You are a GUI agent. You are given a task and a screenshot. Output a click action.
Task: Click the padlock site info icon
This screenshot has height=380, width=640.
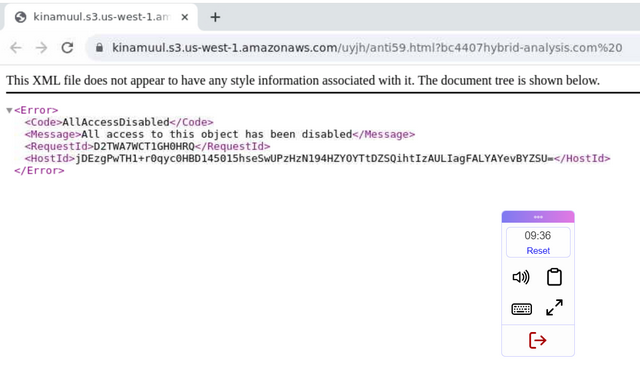pos(99,48)
